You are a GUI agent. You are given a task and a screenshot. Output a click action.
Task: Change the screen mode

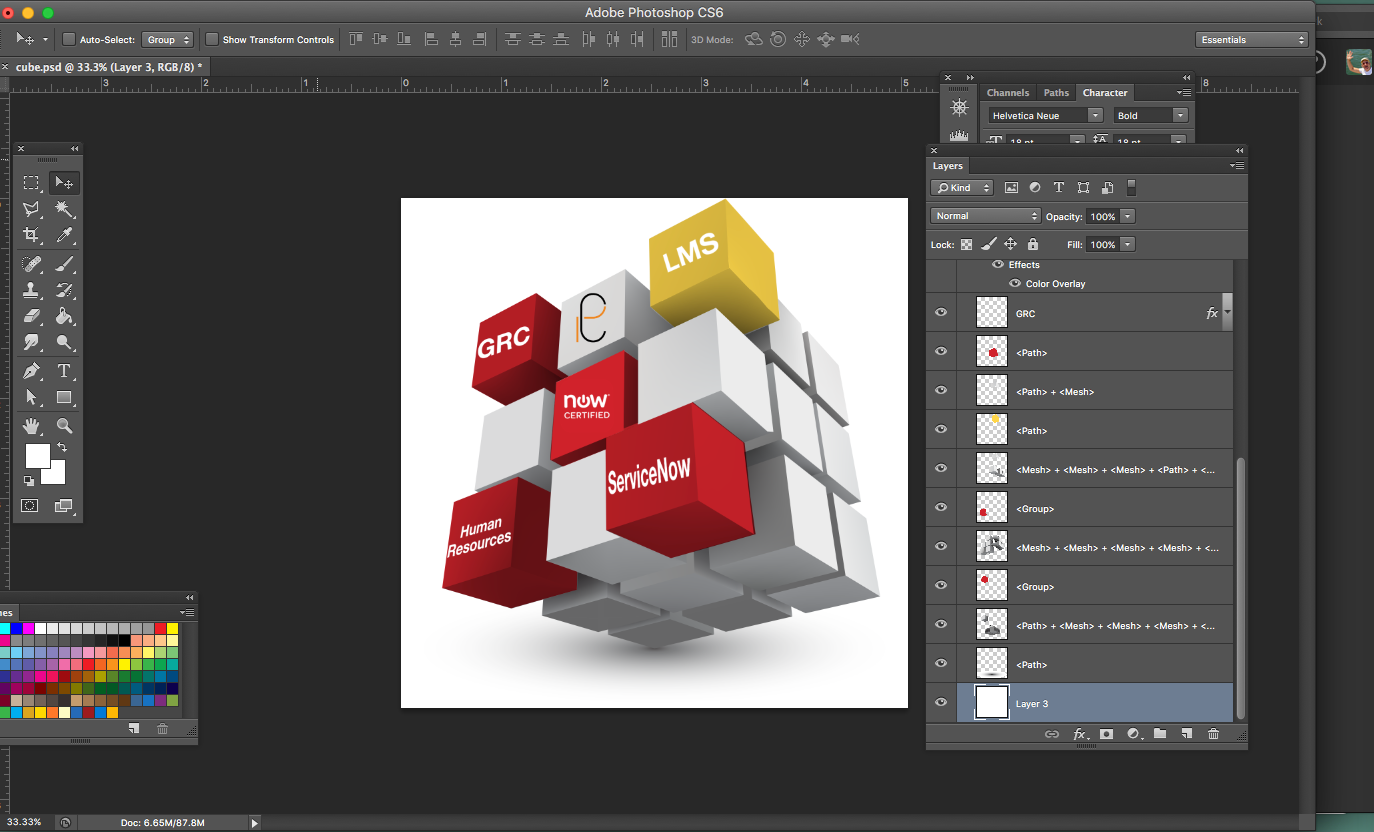pos(63,506)
